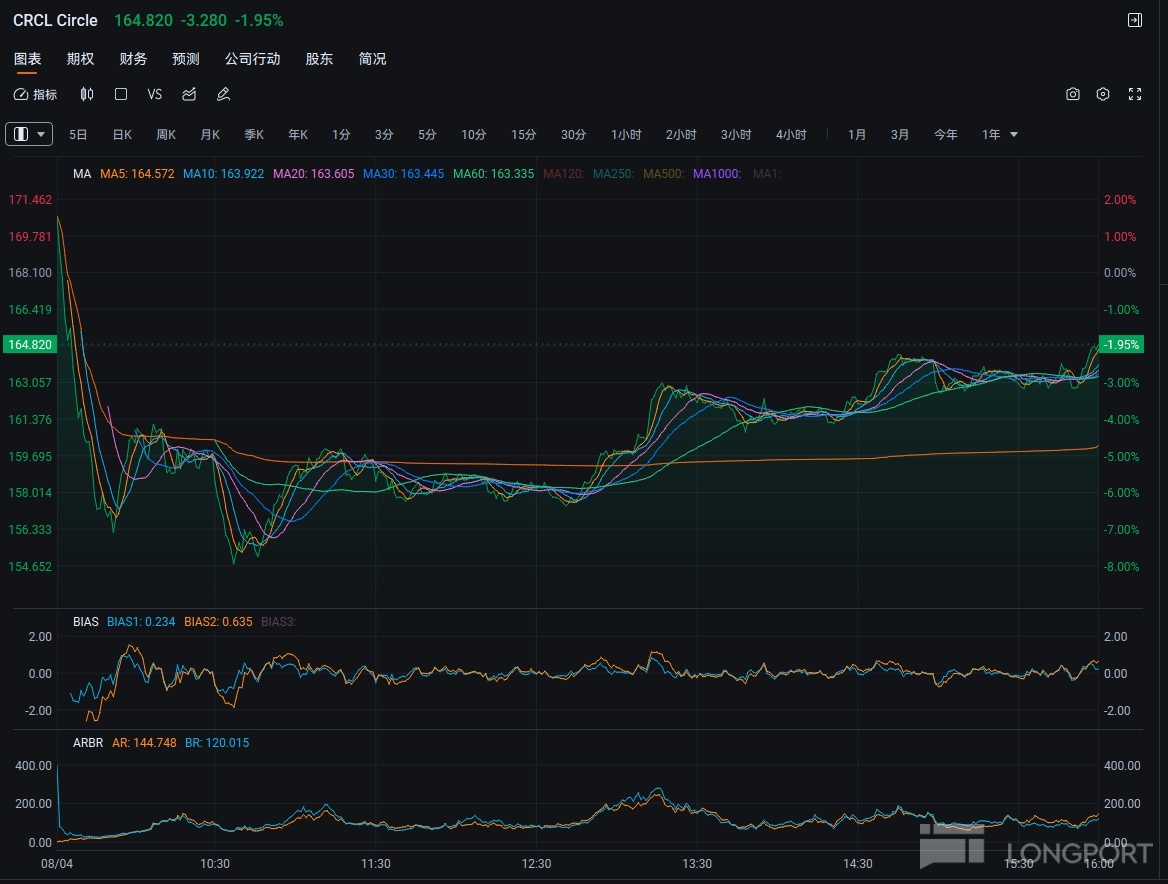
Task: Switch to the 期权 tab
Action: 80,59
